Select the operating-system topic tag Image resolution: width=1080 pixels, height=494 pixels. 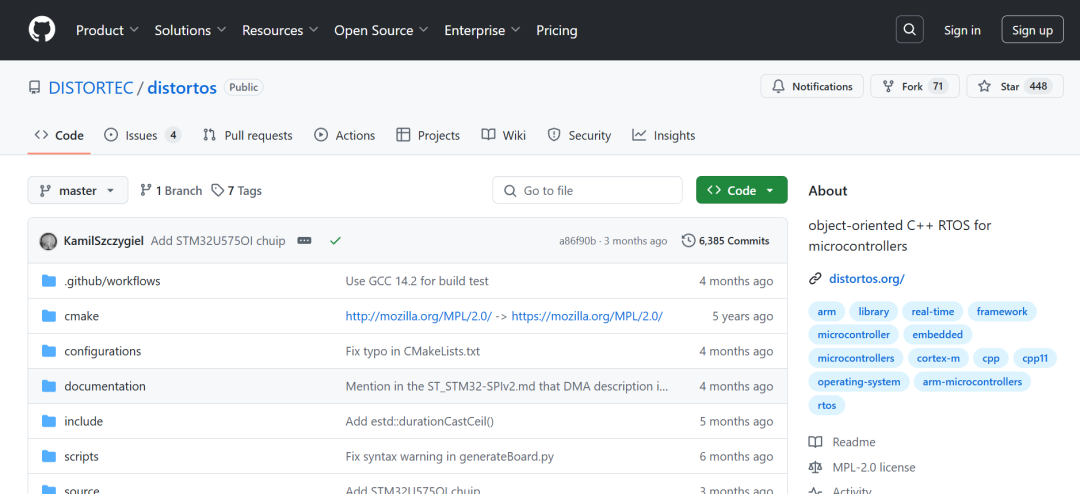(860, 382)
